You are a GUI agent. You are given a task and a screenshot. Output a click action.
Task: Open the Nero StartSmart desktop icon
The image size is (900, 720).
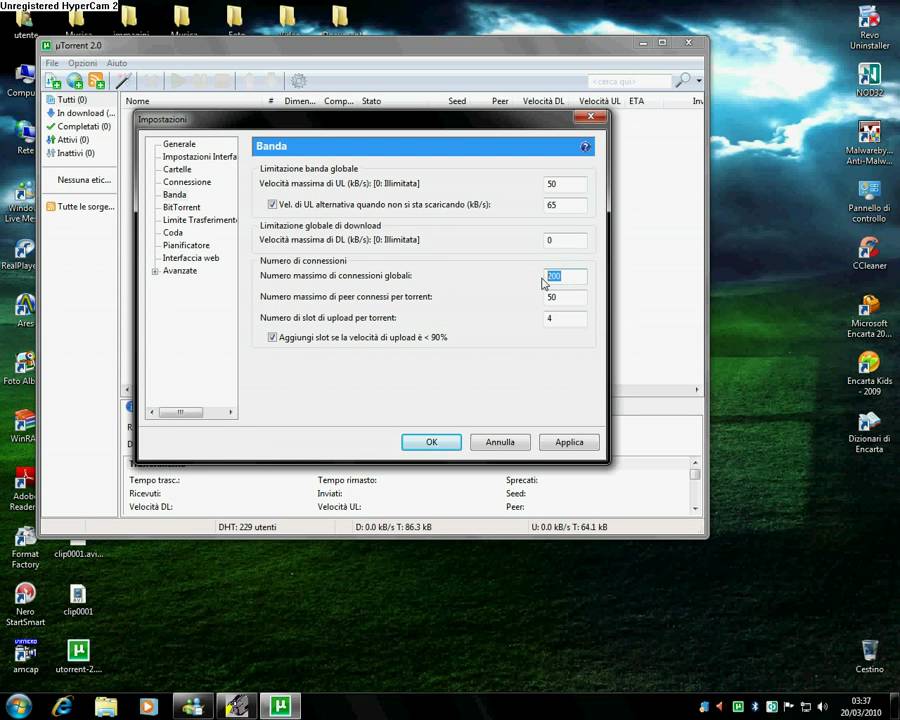click(25, 604)
